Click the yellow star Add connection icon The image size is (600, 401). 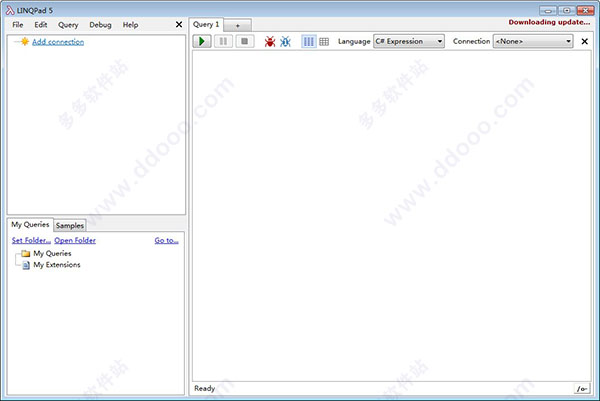[25, 41]
